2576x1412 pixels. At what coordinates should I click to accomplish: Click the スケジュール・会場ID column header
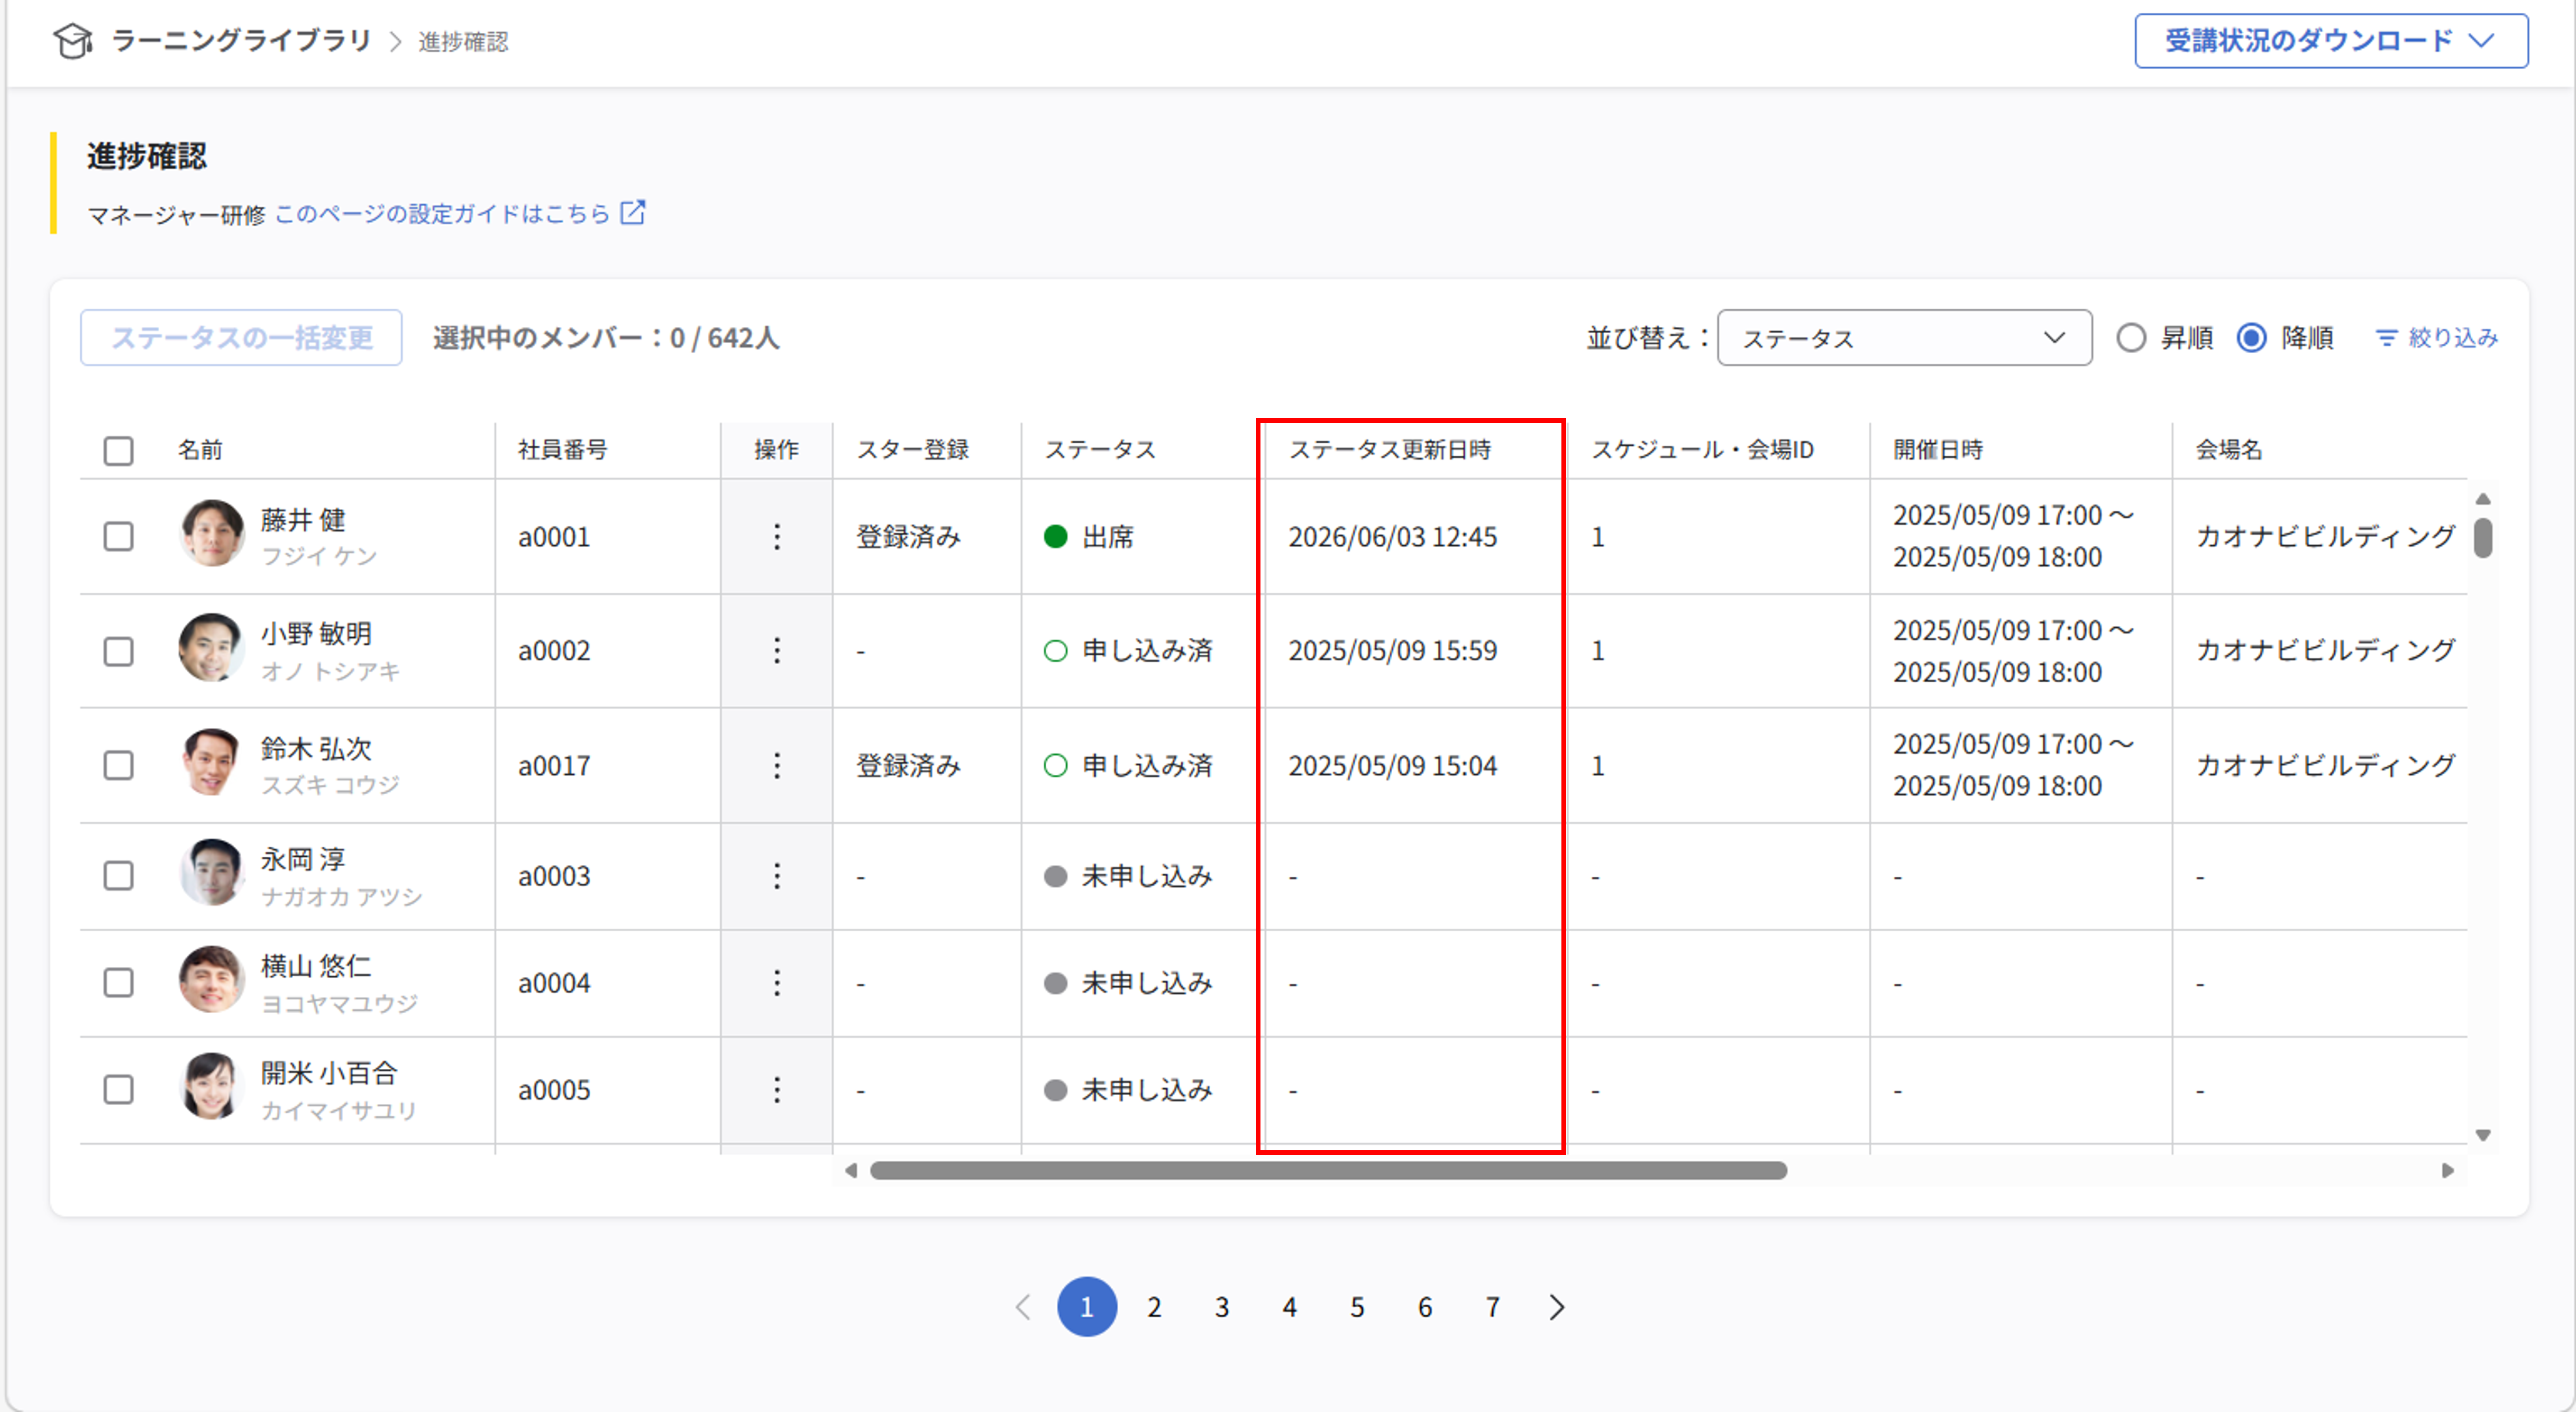(x=1702, y=450)
